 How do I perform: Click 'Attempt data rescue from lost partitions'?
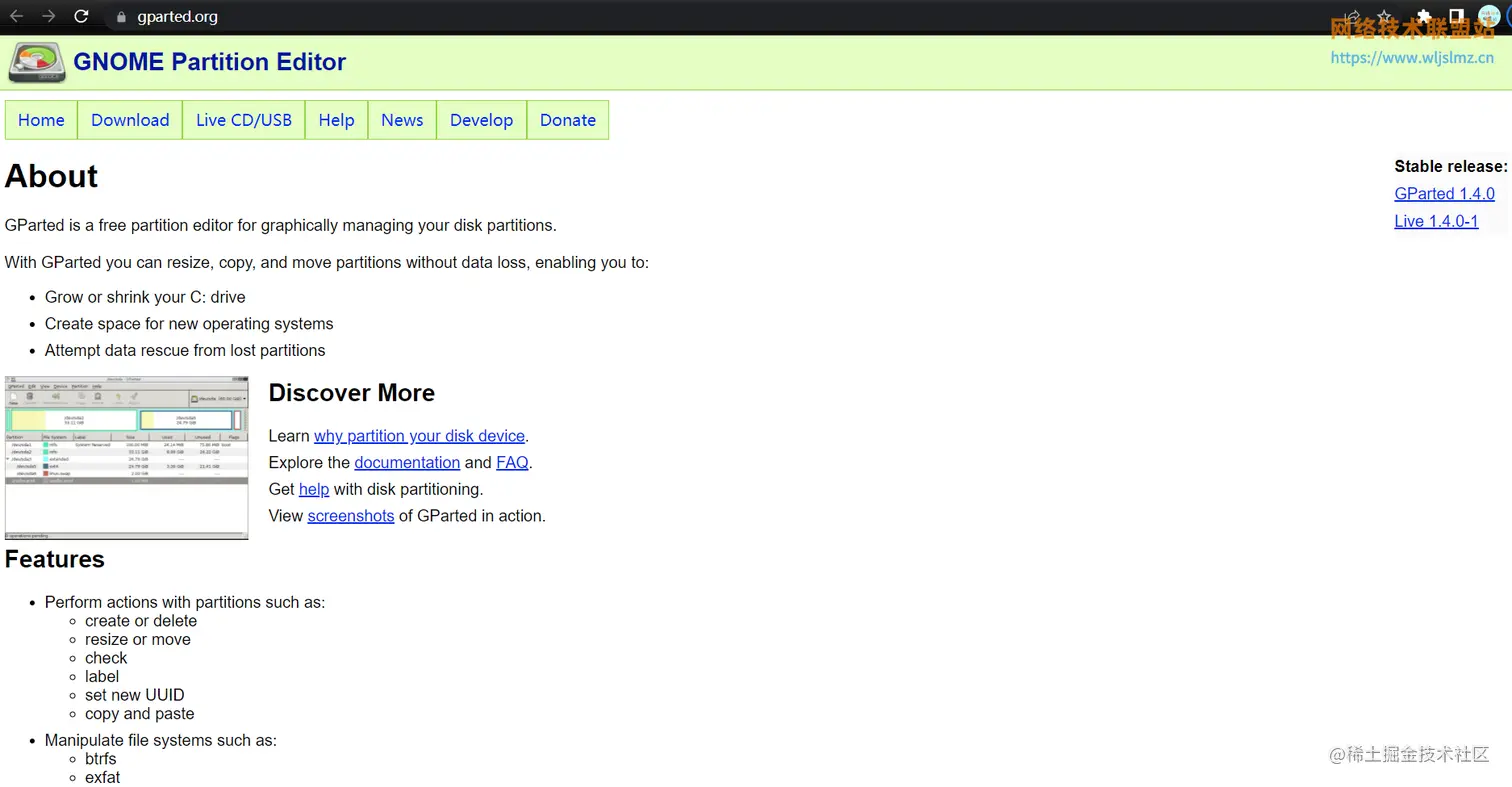185,351
